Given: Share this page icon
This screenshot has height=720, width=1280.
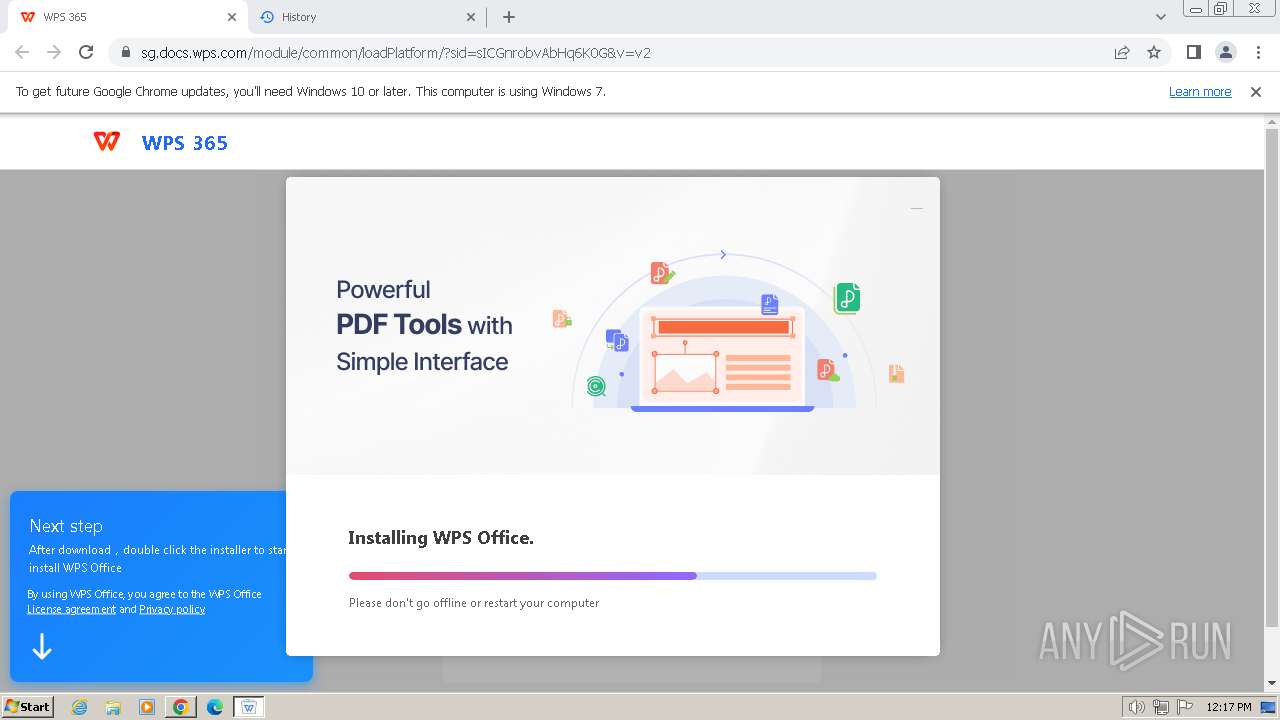Looking at the screenshot, I should 1122,52.
